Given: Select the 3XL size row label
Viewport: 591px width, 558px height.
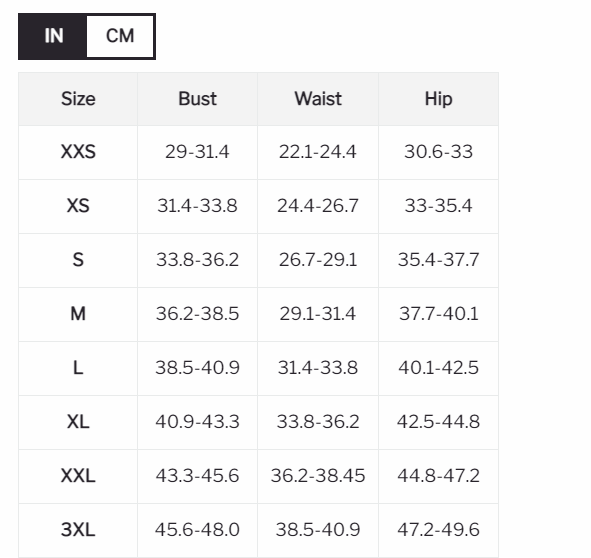Looking at the screenshot, I should point(78,529).
